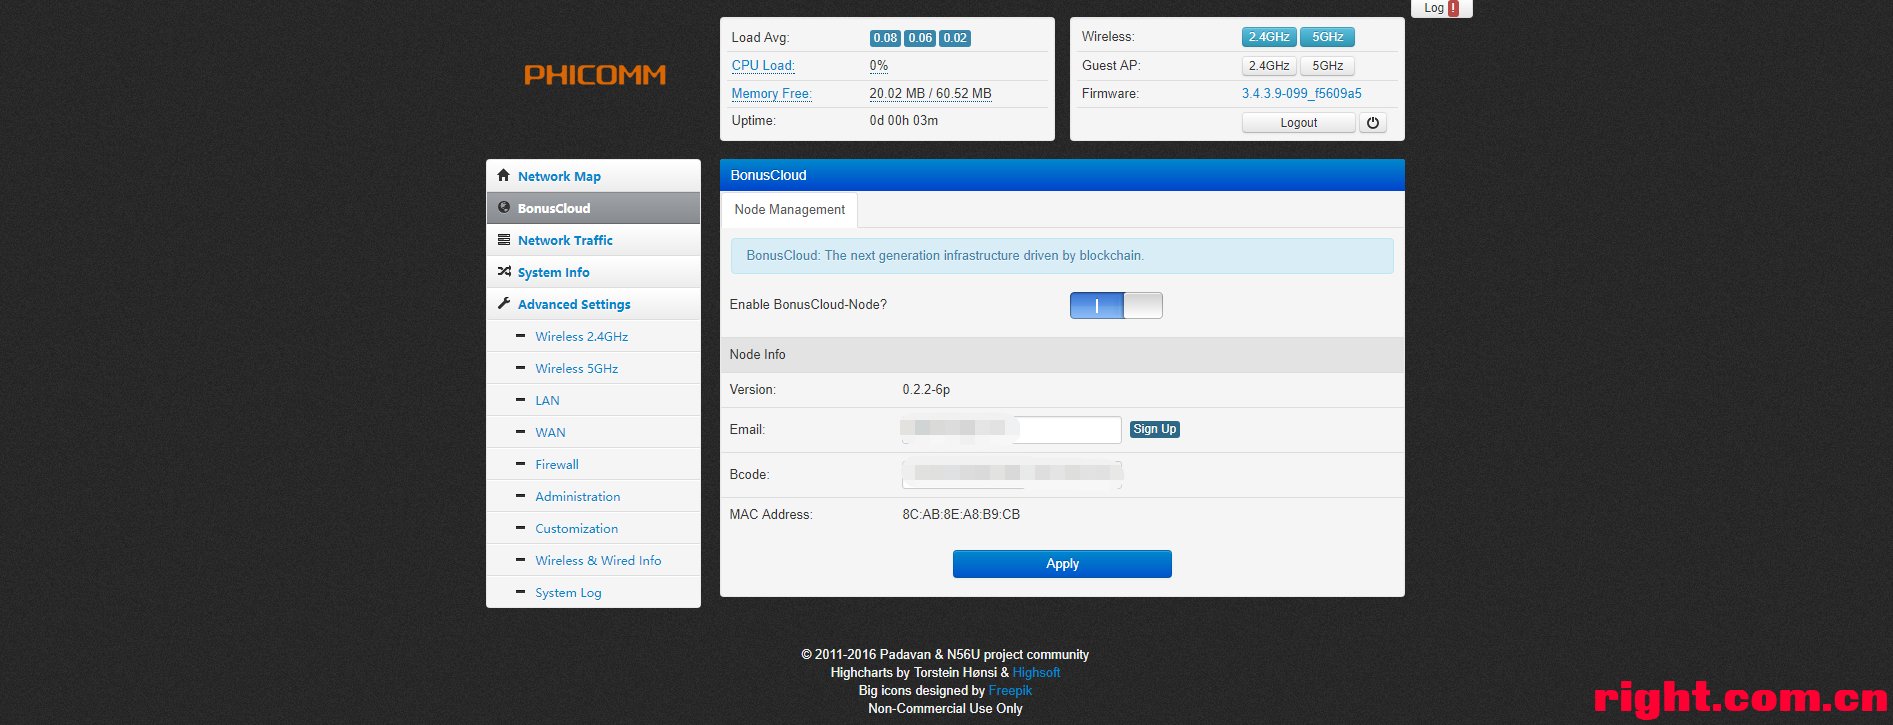Click the System Info shuffle icon
The width and height of the screenshot is (1893, 725).
[504, 271]
